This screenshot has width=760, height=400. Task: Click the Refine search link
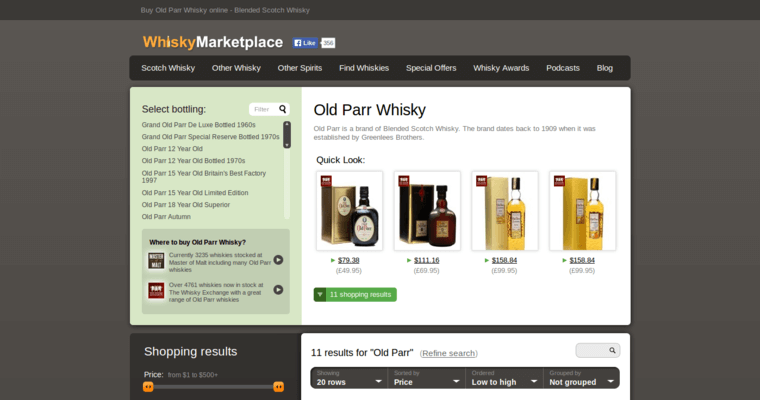[448, 354]
